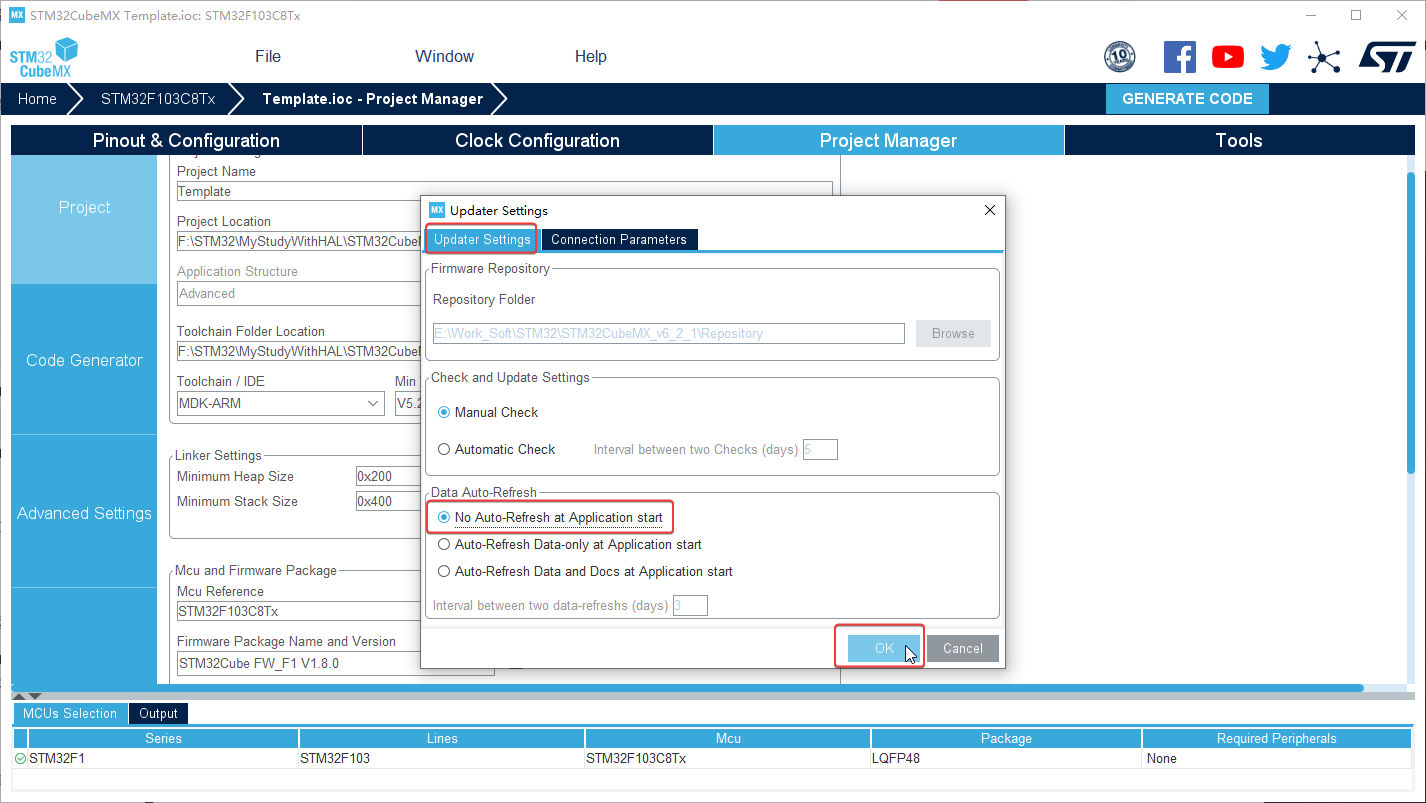The height and width of the screenshot is (803, 1426).
Task: Click the Browse button for repository
Action: pos(953,334)
